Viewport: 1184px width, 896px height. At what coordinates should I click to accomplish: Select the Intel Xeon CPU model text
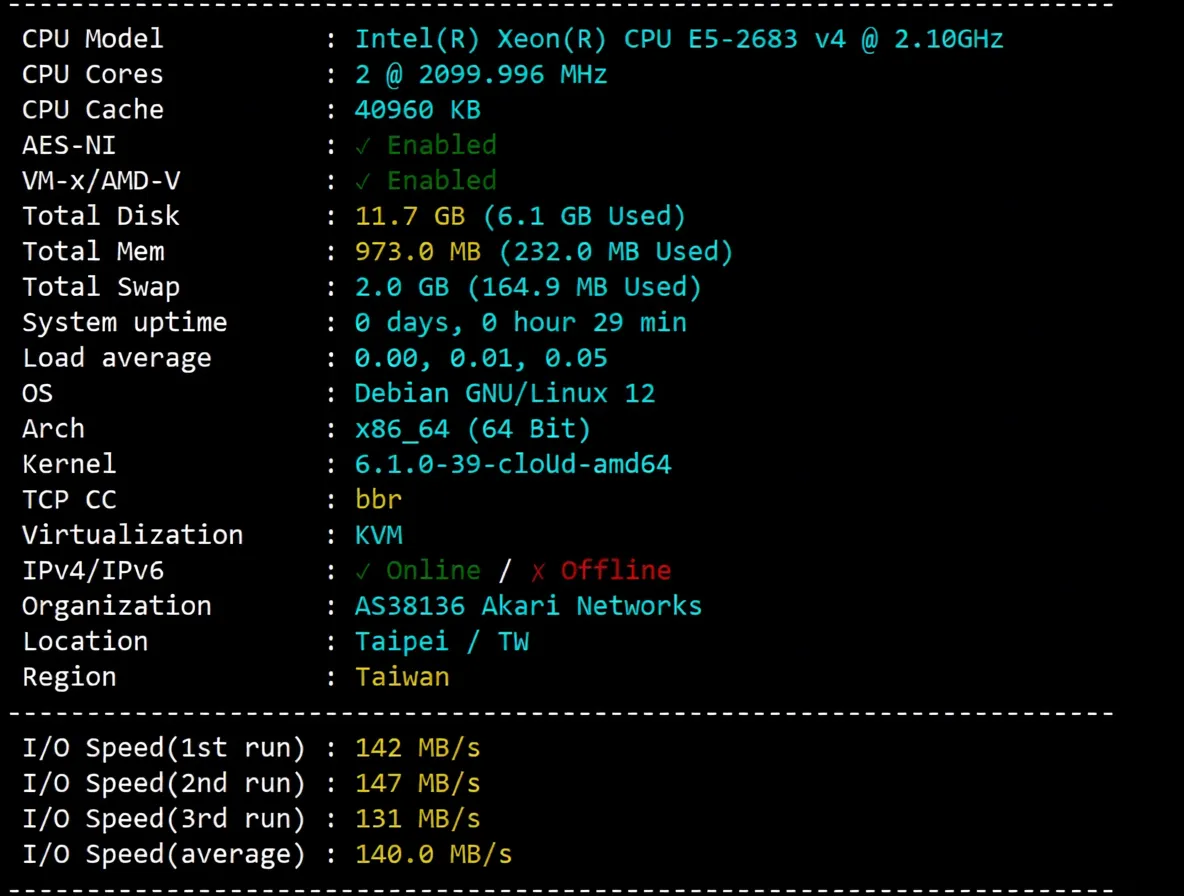(679, 38)
